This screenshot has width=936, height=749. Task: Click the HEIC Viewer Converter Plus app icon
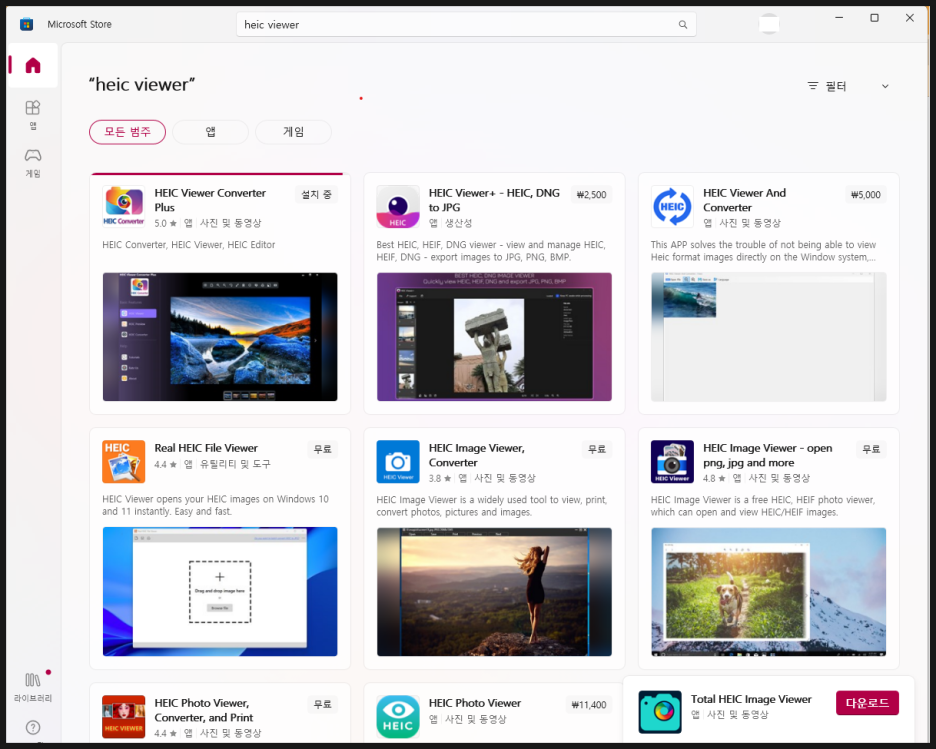click(x=124, y=206)
